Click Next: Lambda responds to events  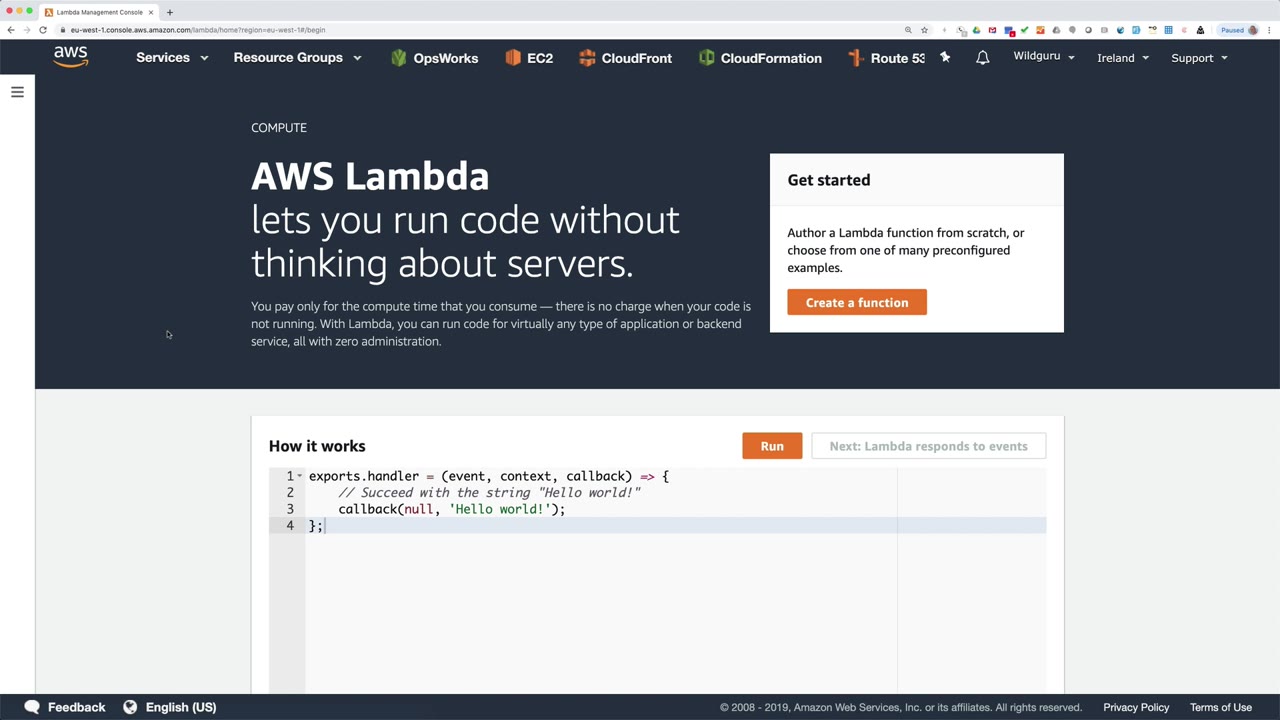point(928,446)
